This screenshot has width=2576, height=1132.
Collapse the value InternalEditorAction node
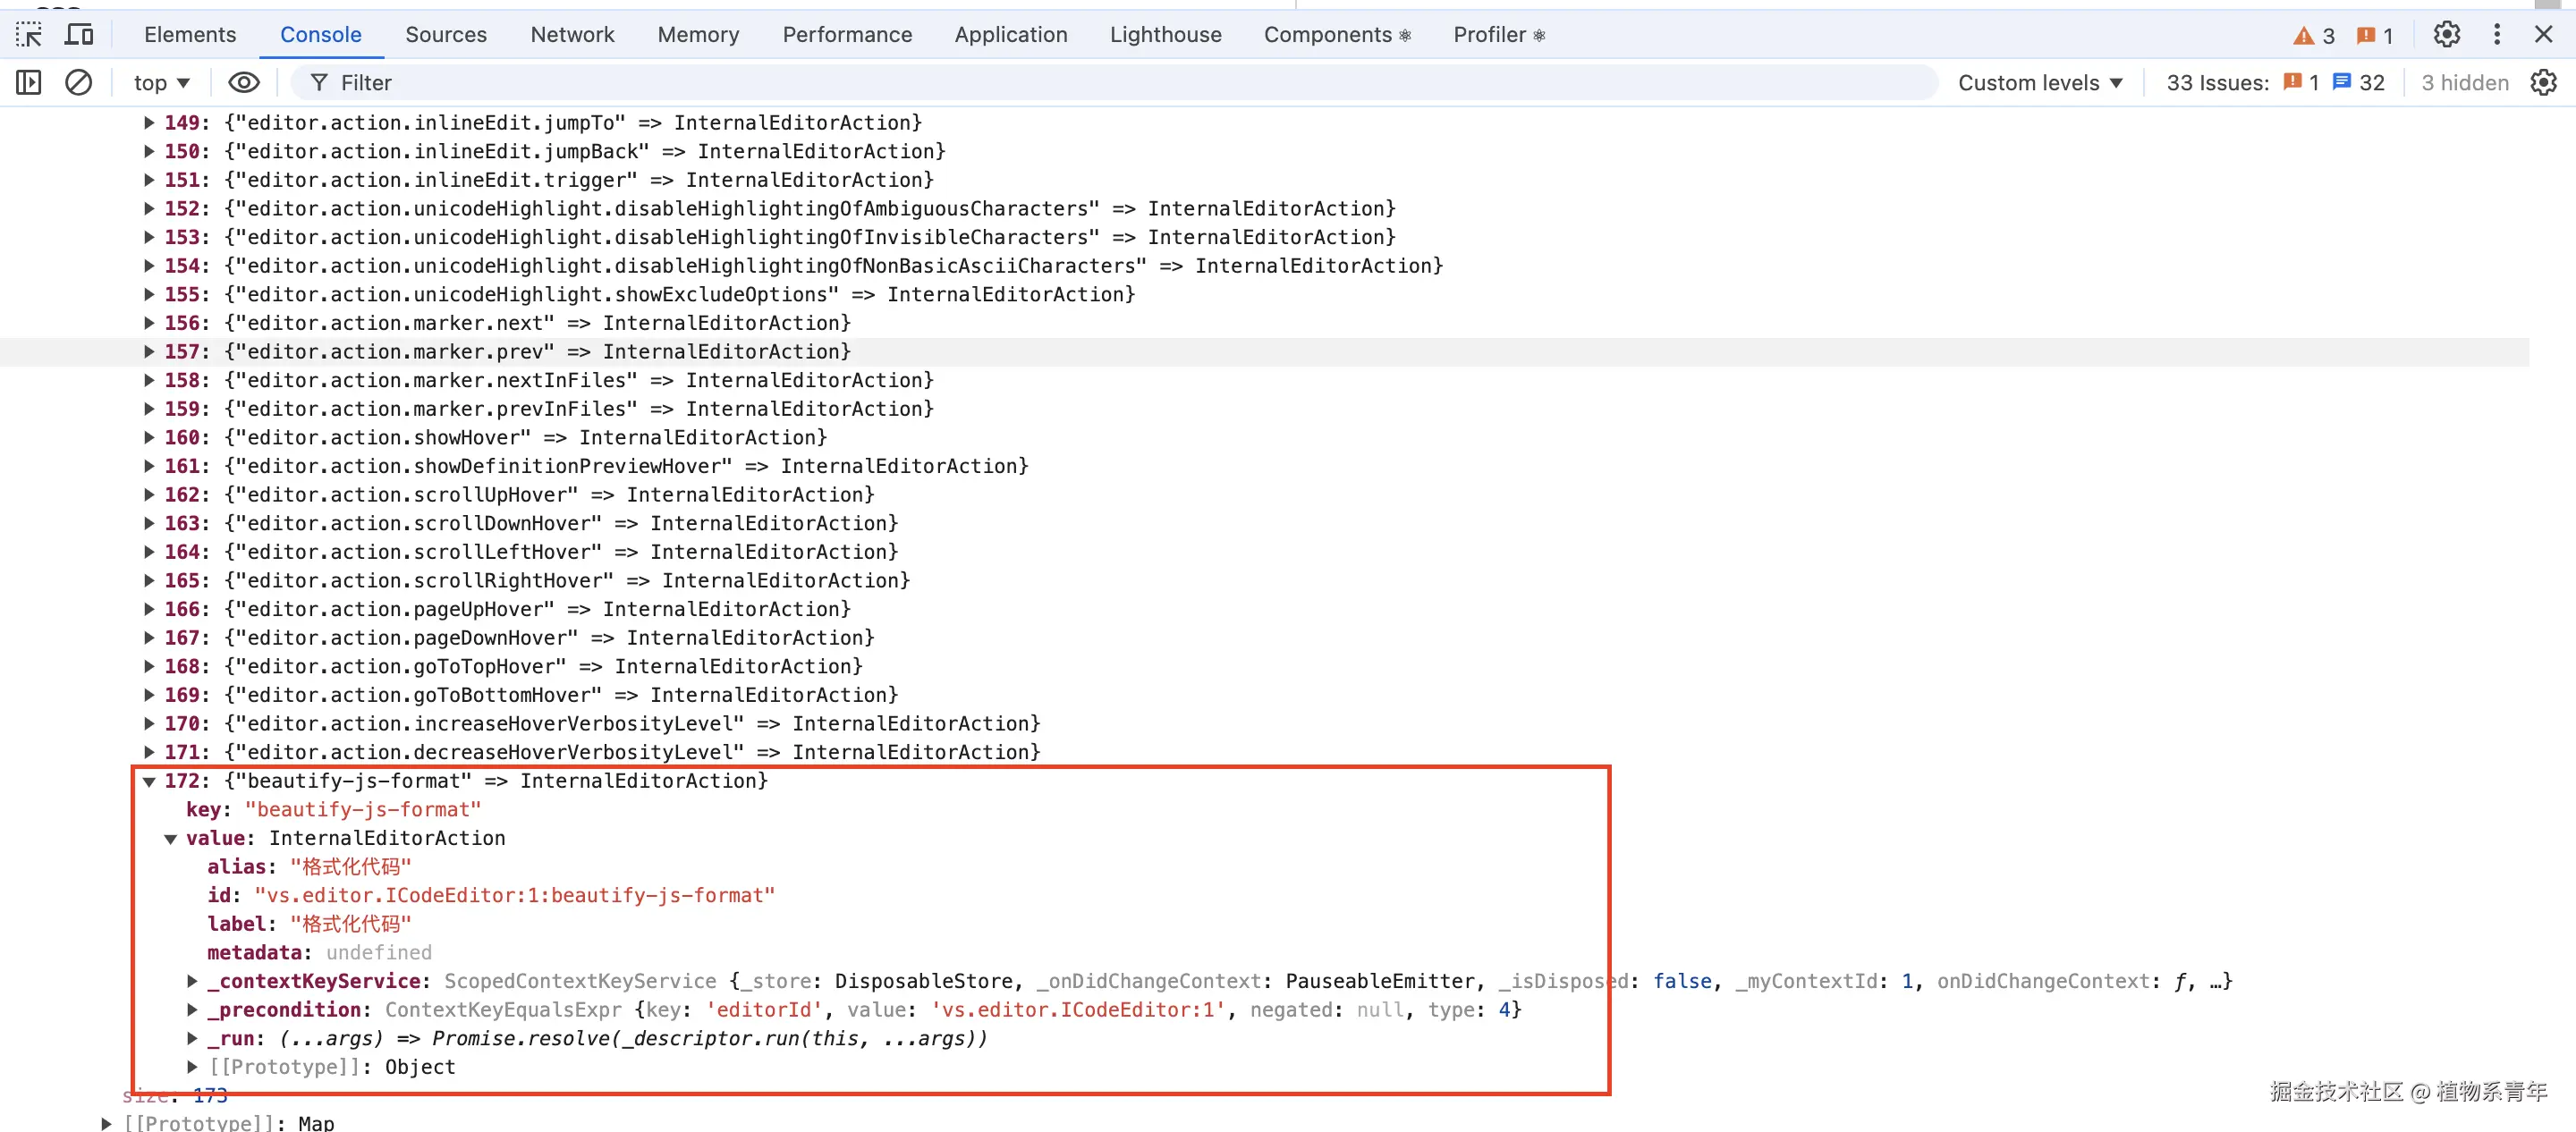point(171,839)
